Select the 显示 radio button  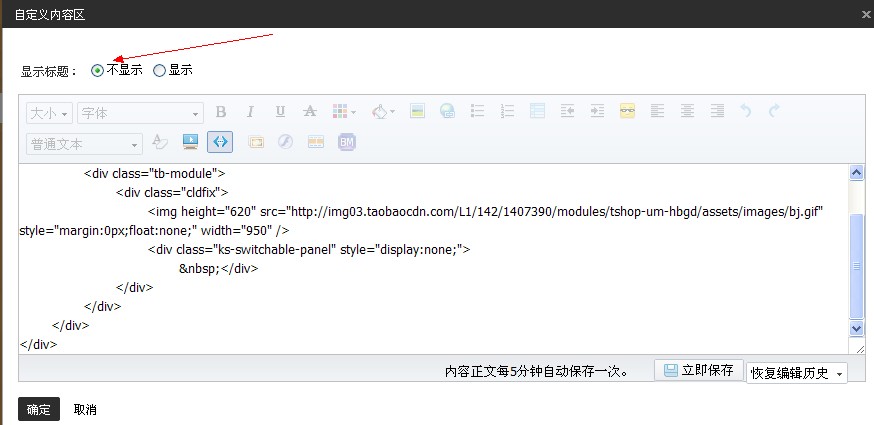point(159,71)
